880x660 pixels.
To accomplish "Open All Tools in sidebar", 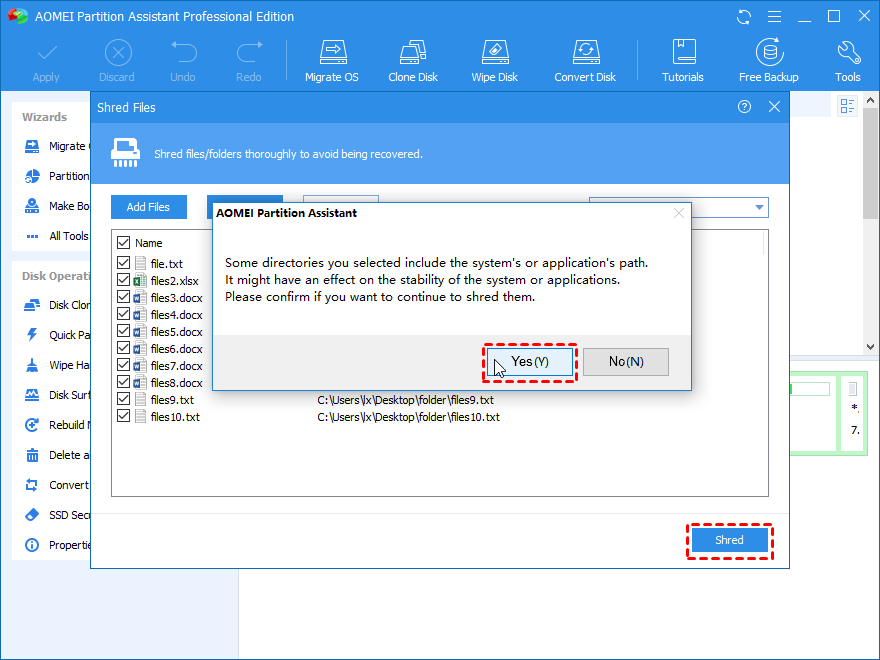I will (56, 236).
